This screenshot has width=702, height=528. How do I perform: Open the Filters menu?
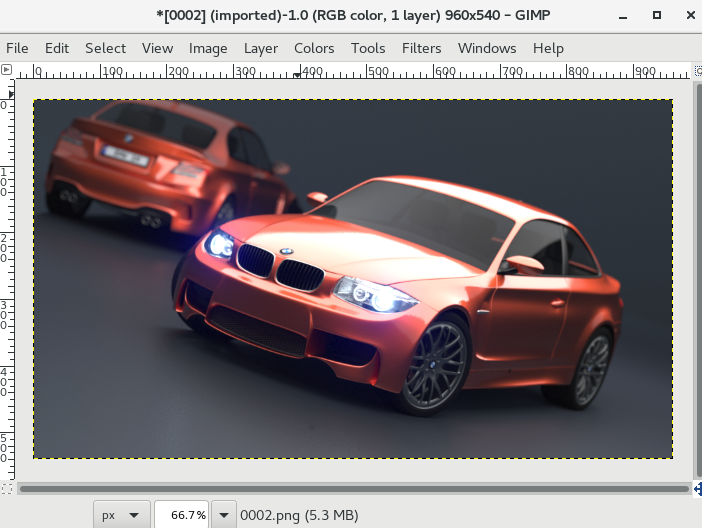click(x=421, y=48)
